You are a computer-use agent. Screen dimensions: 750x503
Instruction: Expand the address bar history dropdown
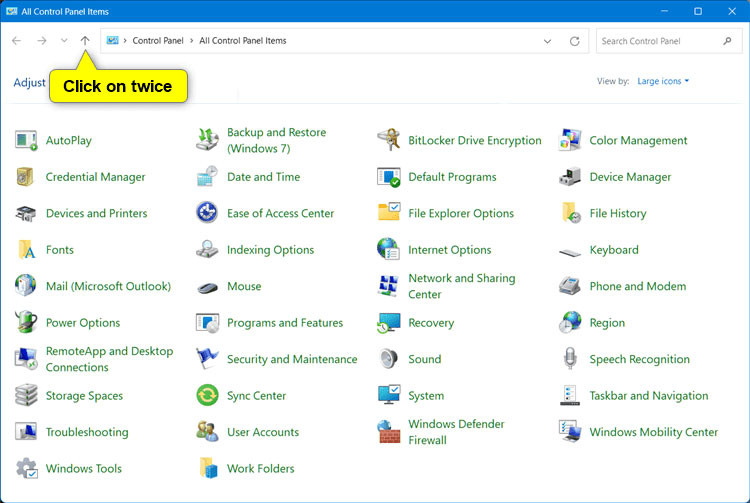point(547,41)
